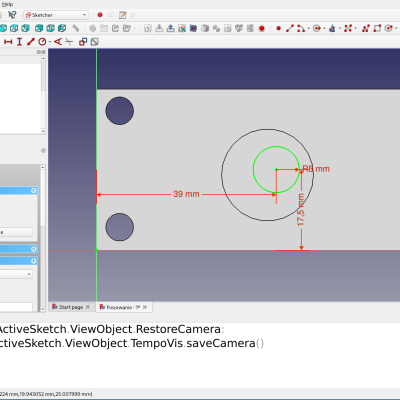The width and height of the screenshot is (400, 400).
Task: Open the What's This help tool
Action: [12, 15]
